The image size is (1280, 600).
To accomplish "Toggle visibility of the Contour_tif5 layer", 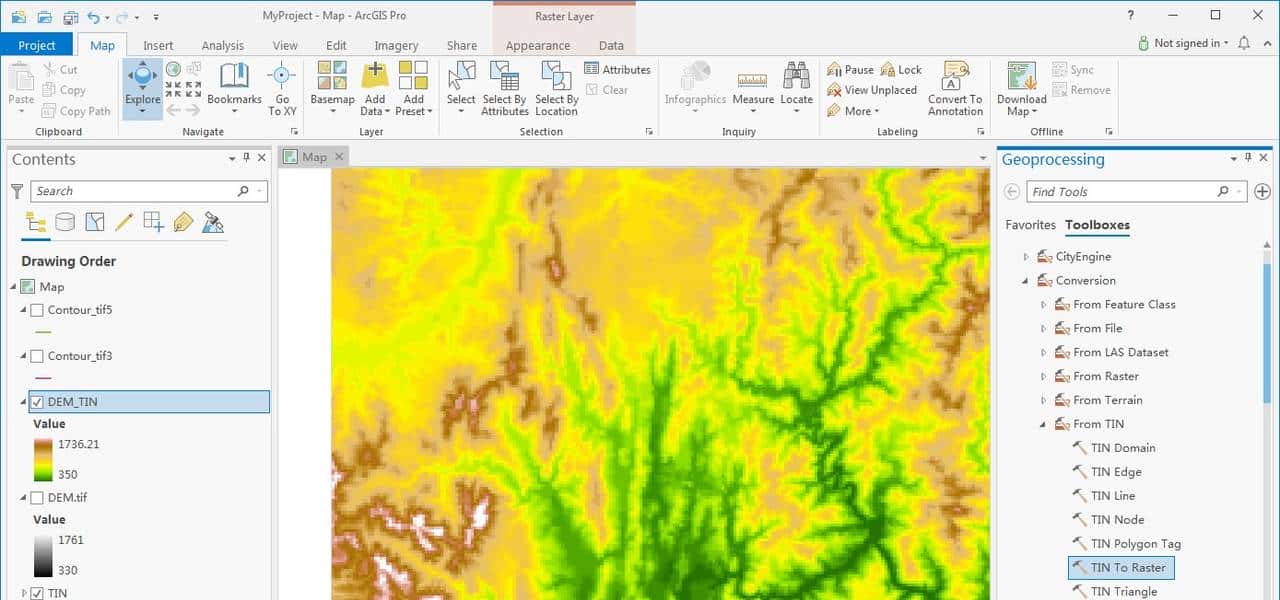I will [x=37, y=310].
